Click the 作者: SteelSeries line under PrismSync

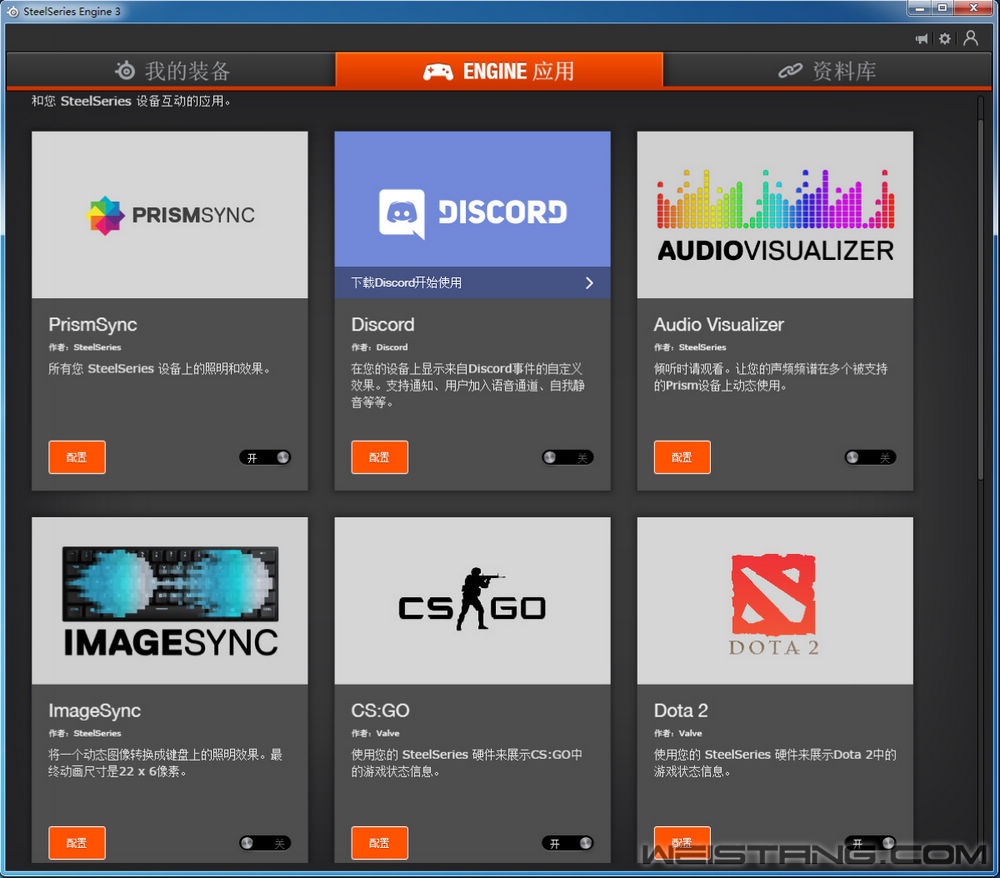pyautogui.click(x=85, y=348)
